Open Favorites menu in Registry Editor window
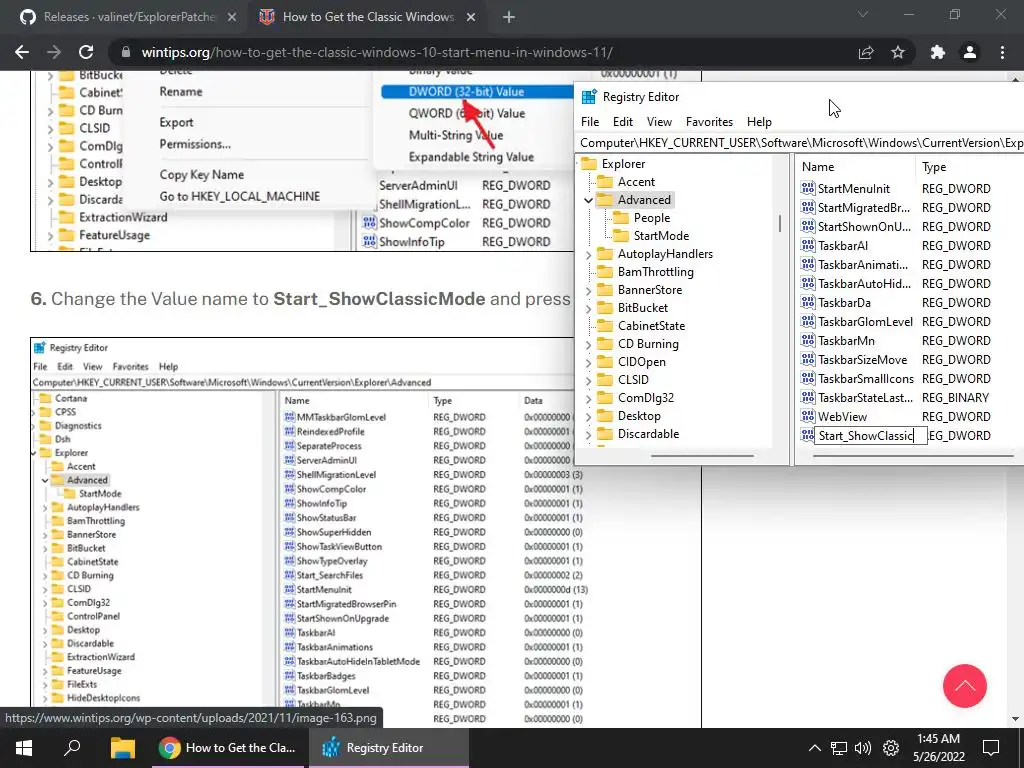1024x768 pixels. click(x=709, y=121)
